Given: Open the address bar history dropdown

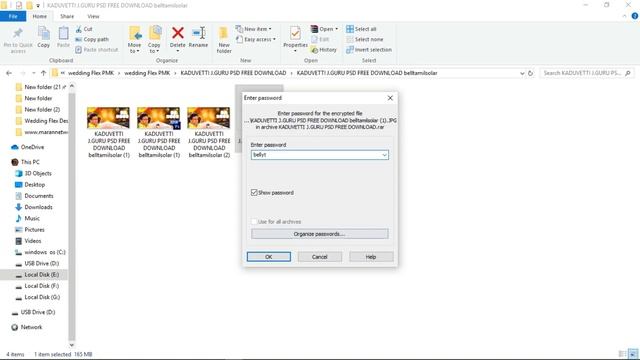Looking at the screenshot, I should pyautogui.click(x=522, y=73).
